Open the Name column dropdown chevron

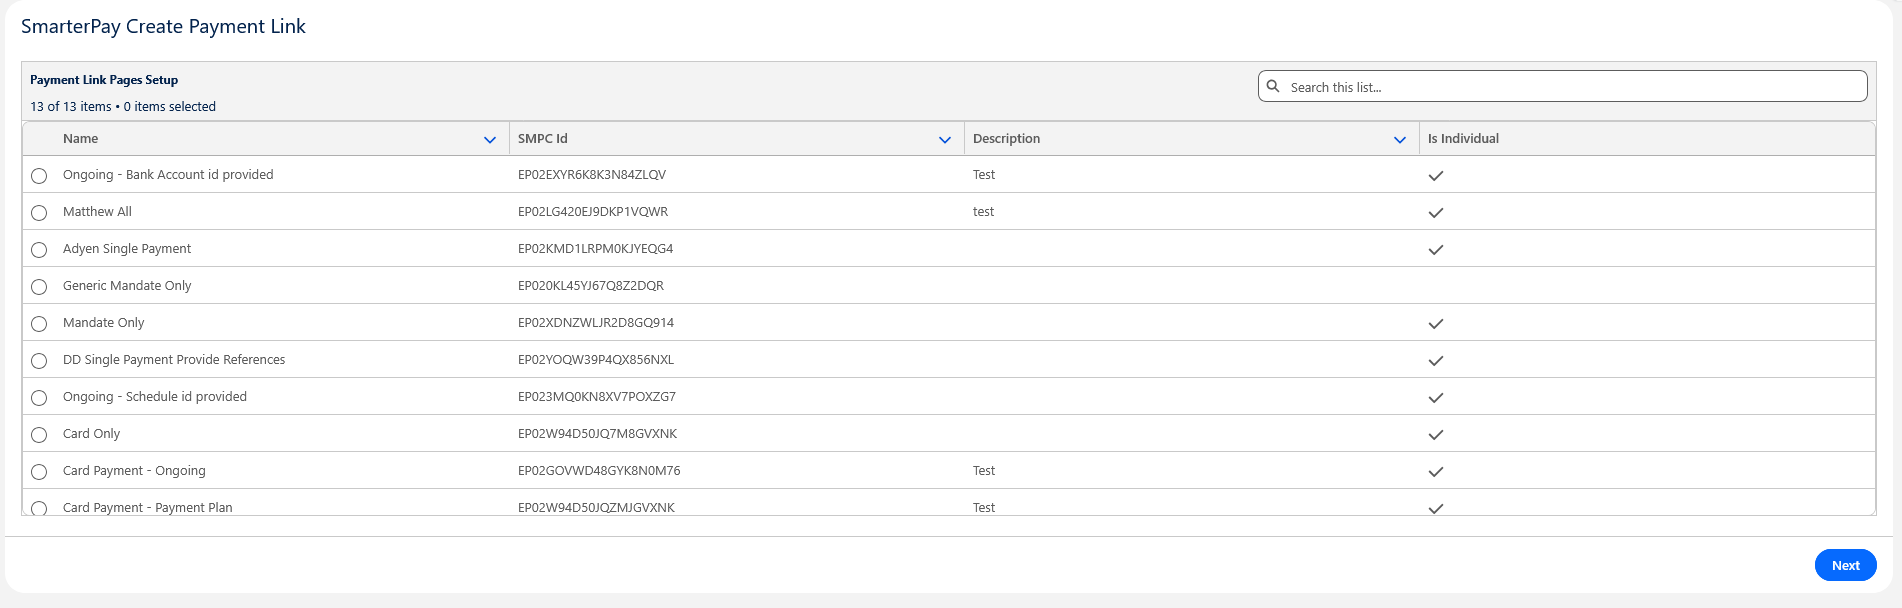pos(490,140)
